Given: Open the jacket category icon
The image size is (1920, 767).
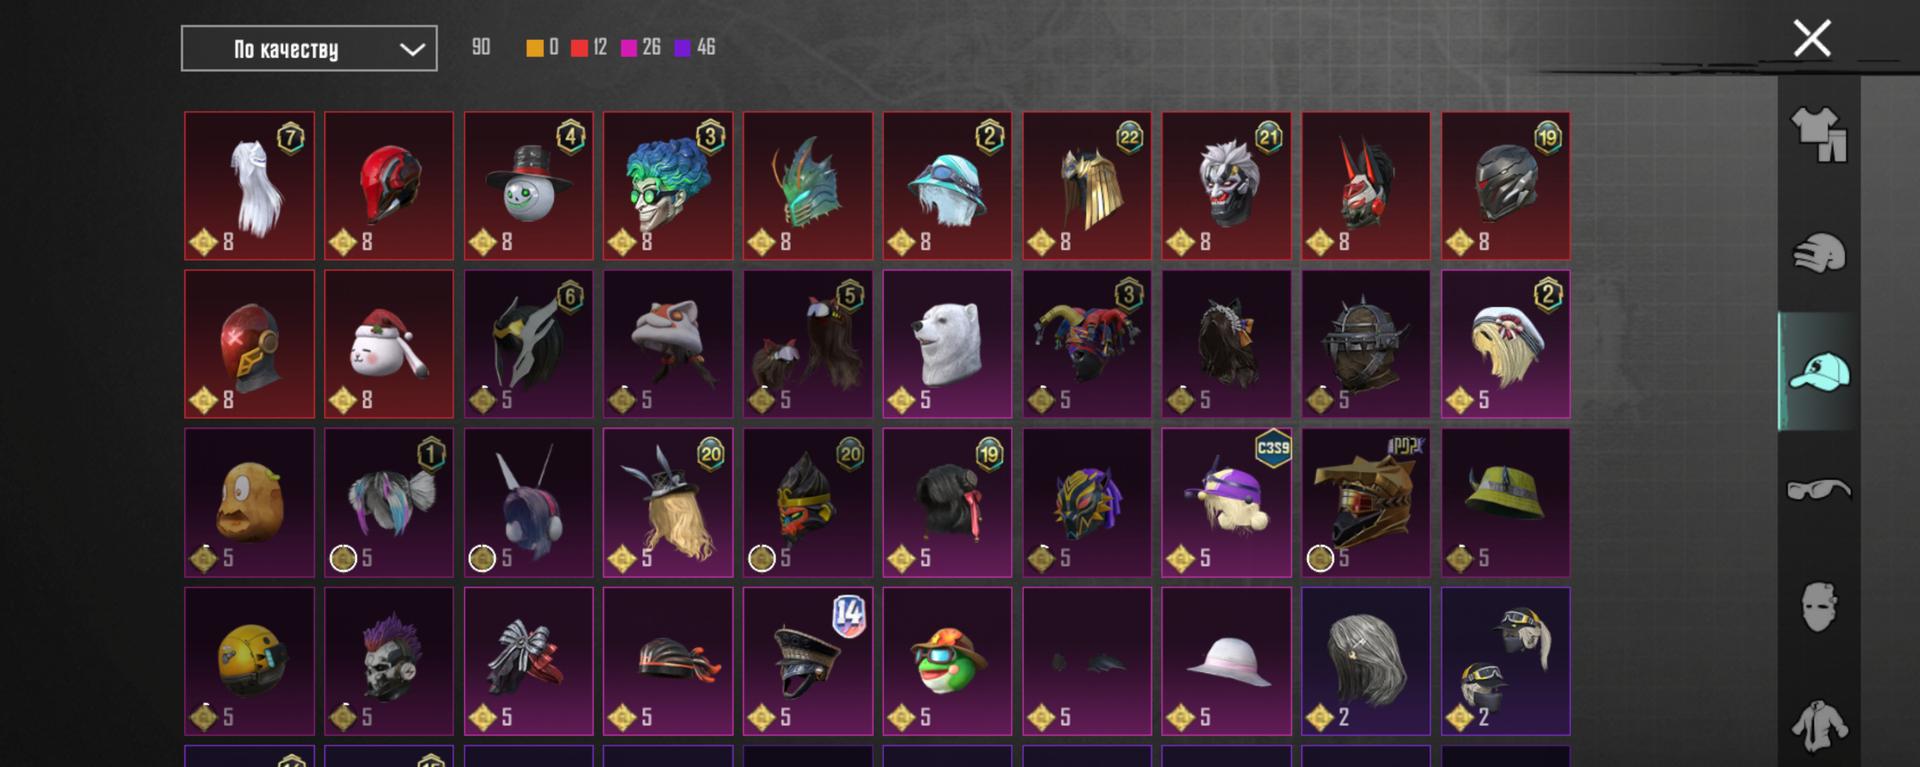Looking at the screenshot, I should click(1819, 725).
